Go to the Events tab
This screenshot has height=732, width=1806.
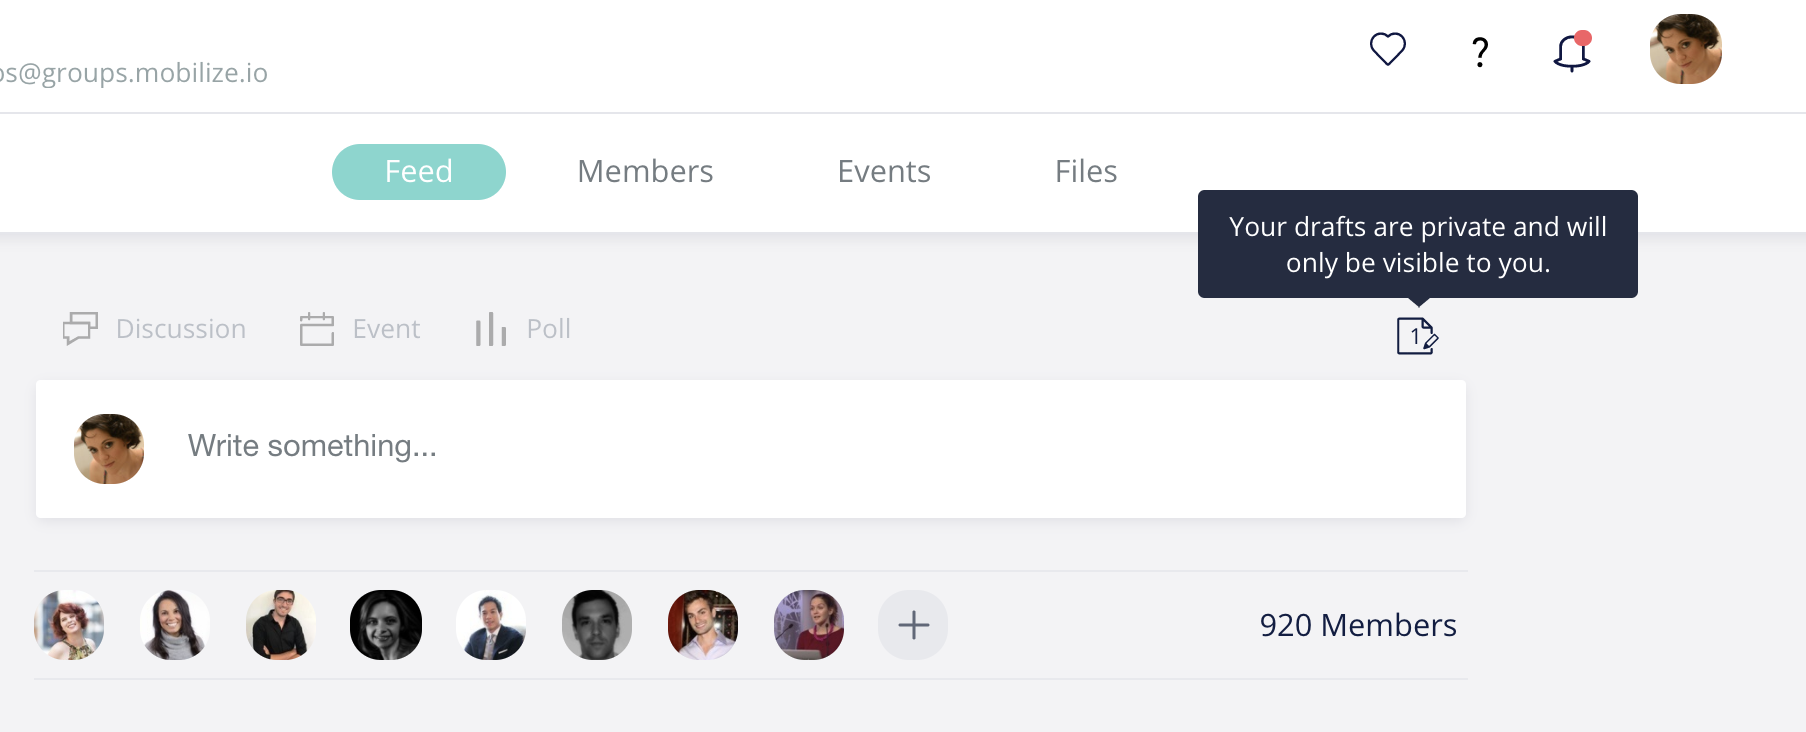884,172
